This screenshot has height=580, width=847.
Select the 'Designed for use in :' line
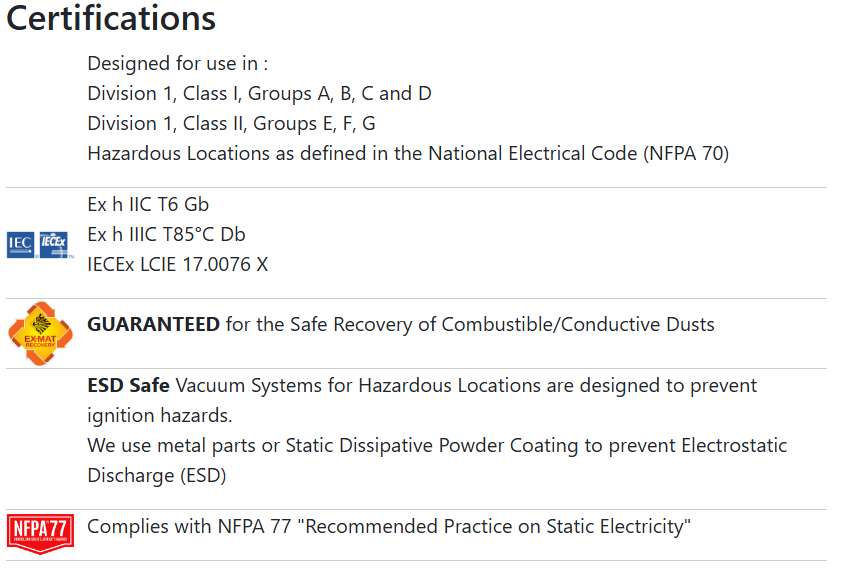(178, 64)
